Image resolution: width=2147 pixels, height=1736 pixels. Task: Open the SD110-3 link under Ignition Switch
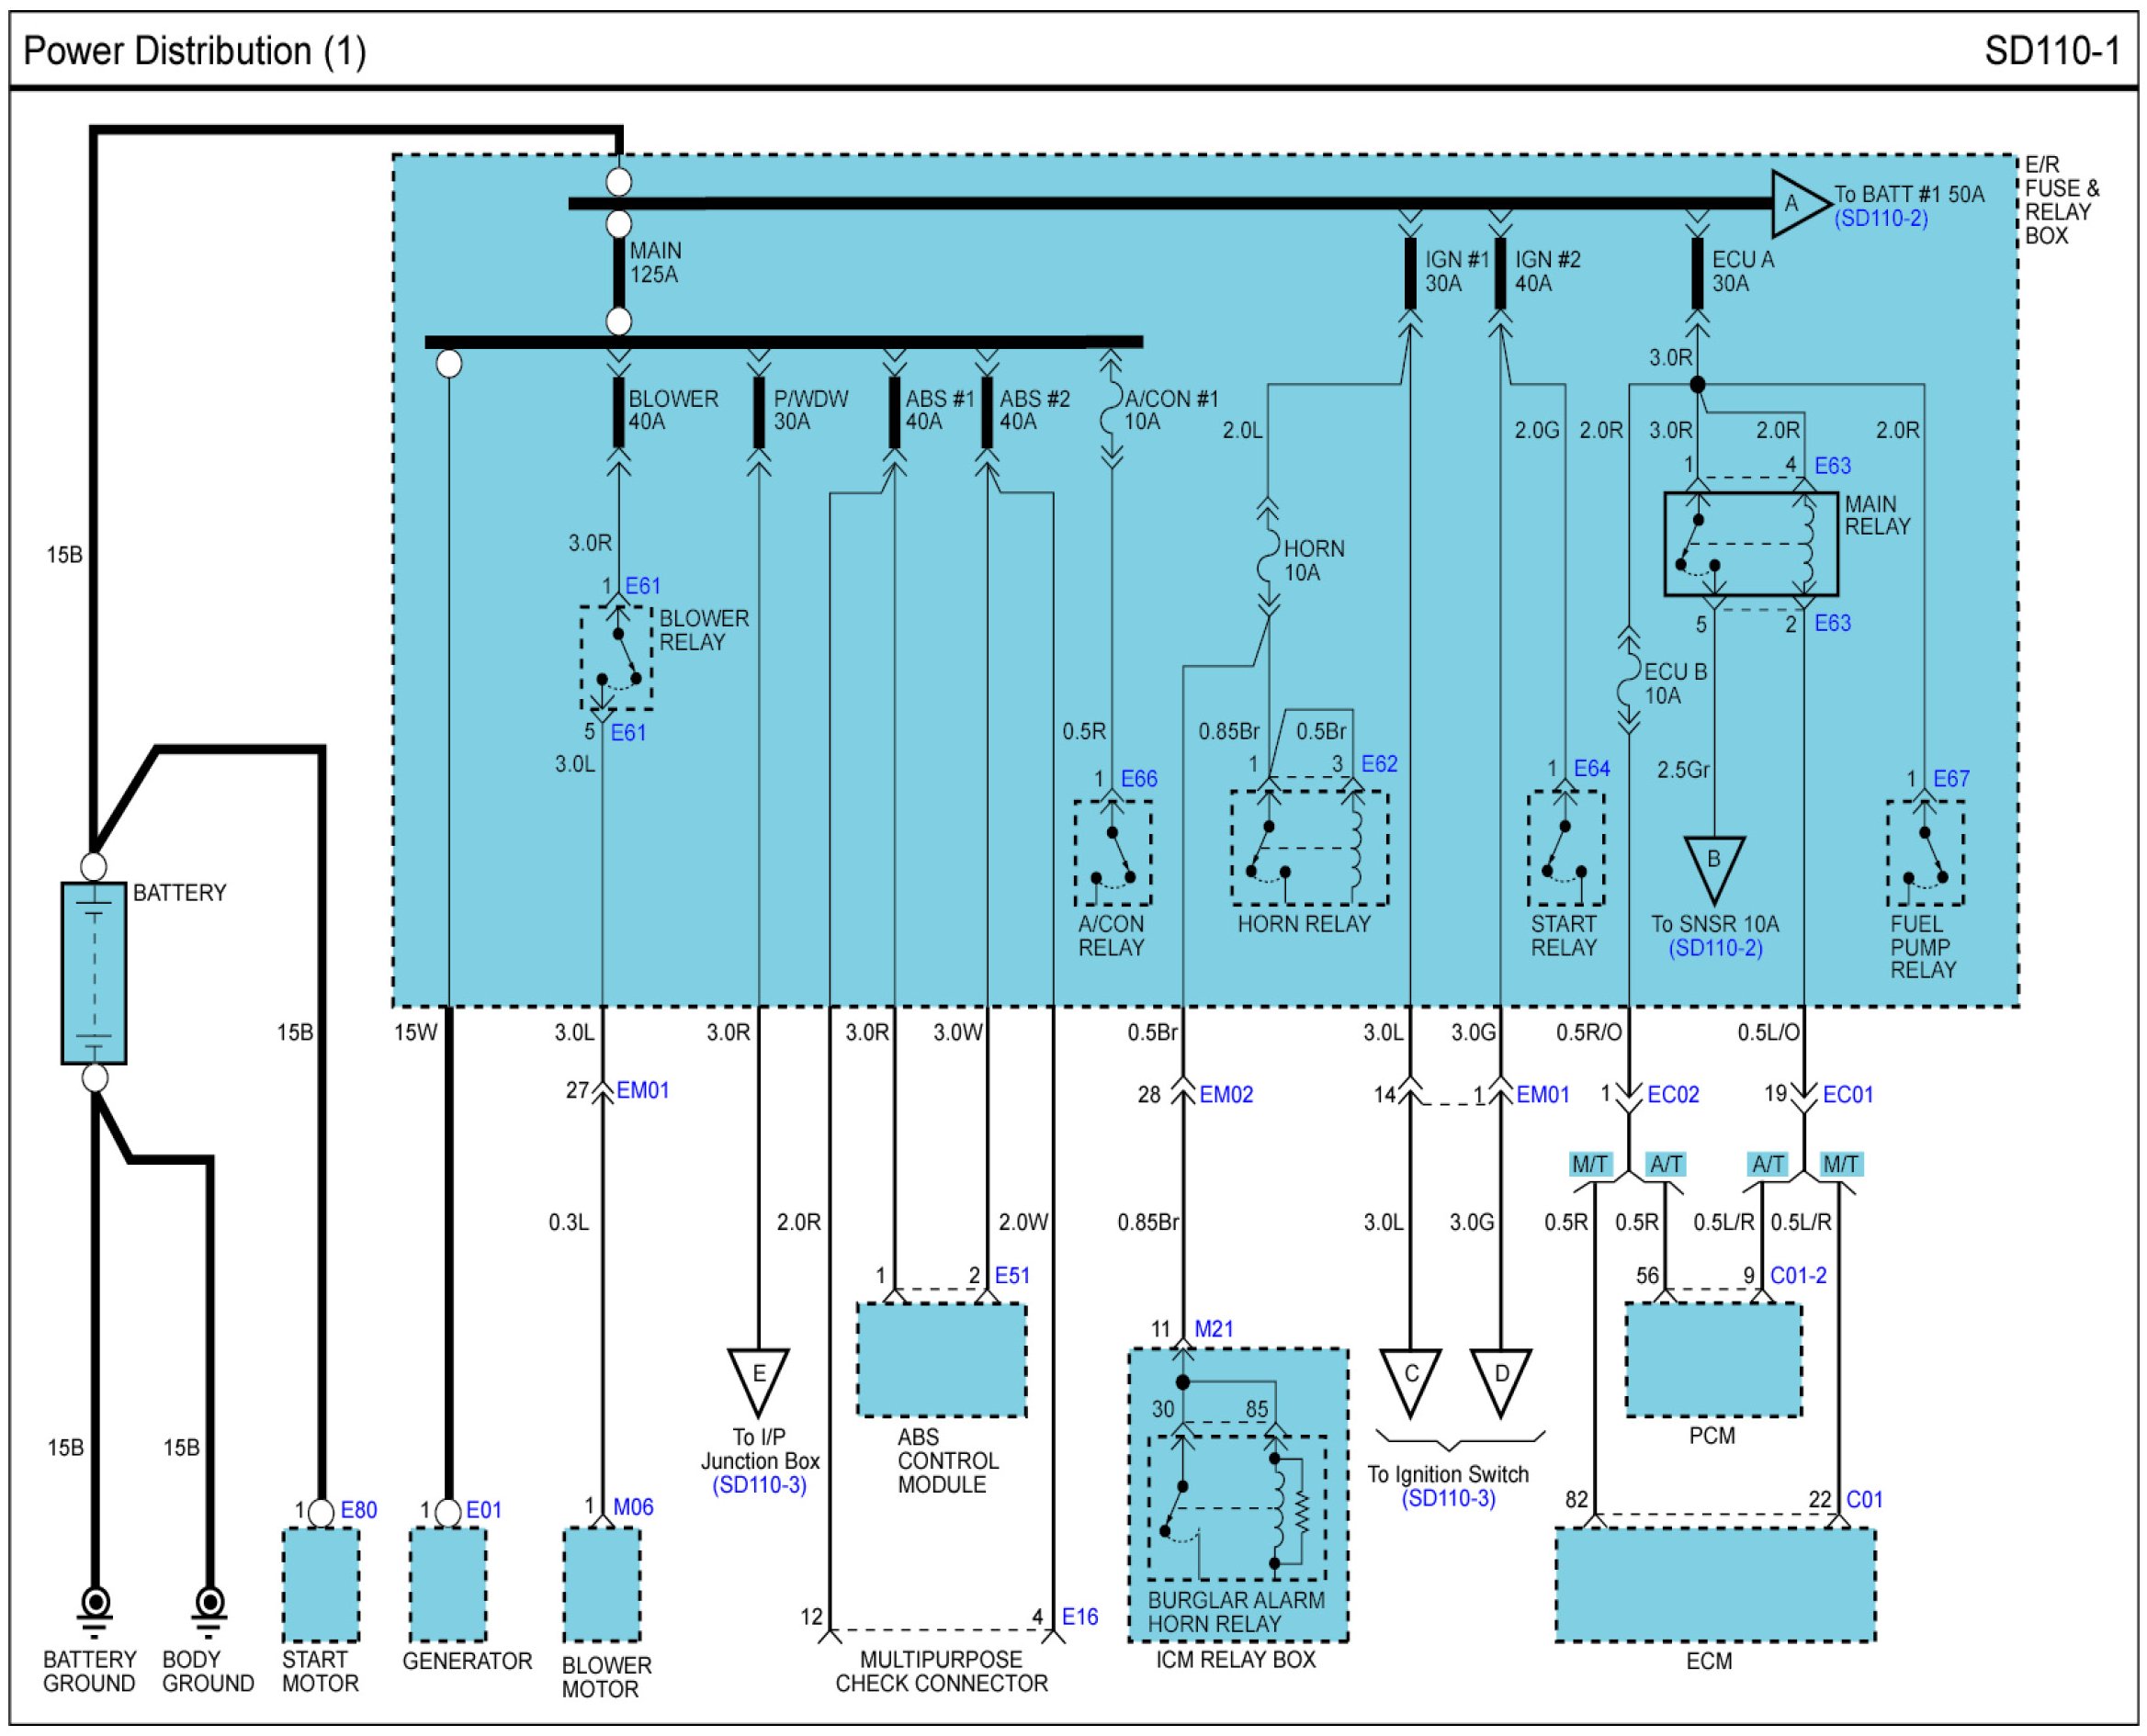1448,1498
